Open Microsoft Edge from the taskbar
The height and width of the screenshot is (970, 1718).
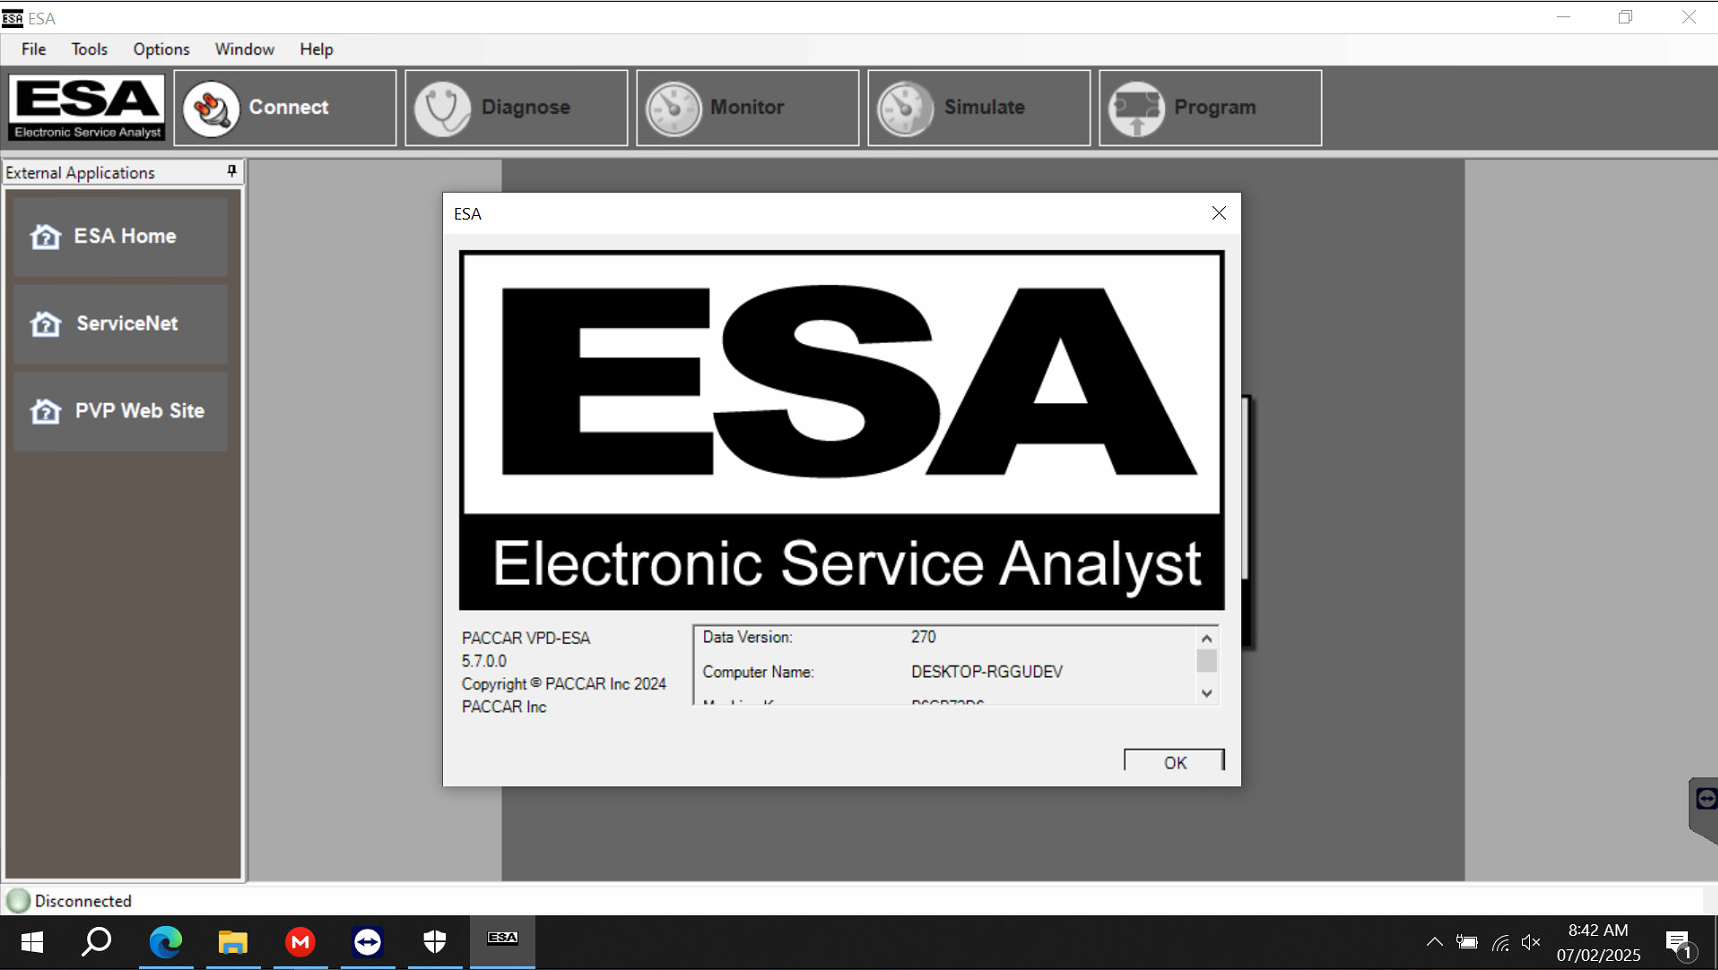tap(166, 942)
